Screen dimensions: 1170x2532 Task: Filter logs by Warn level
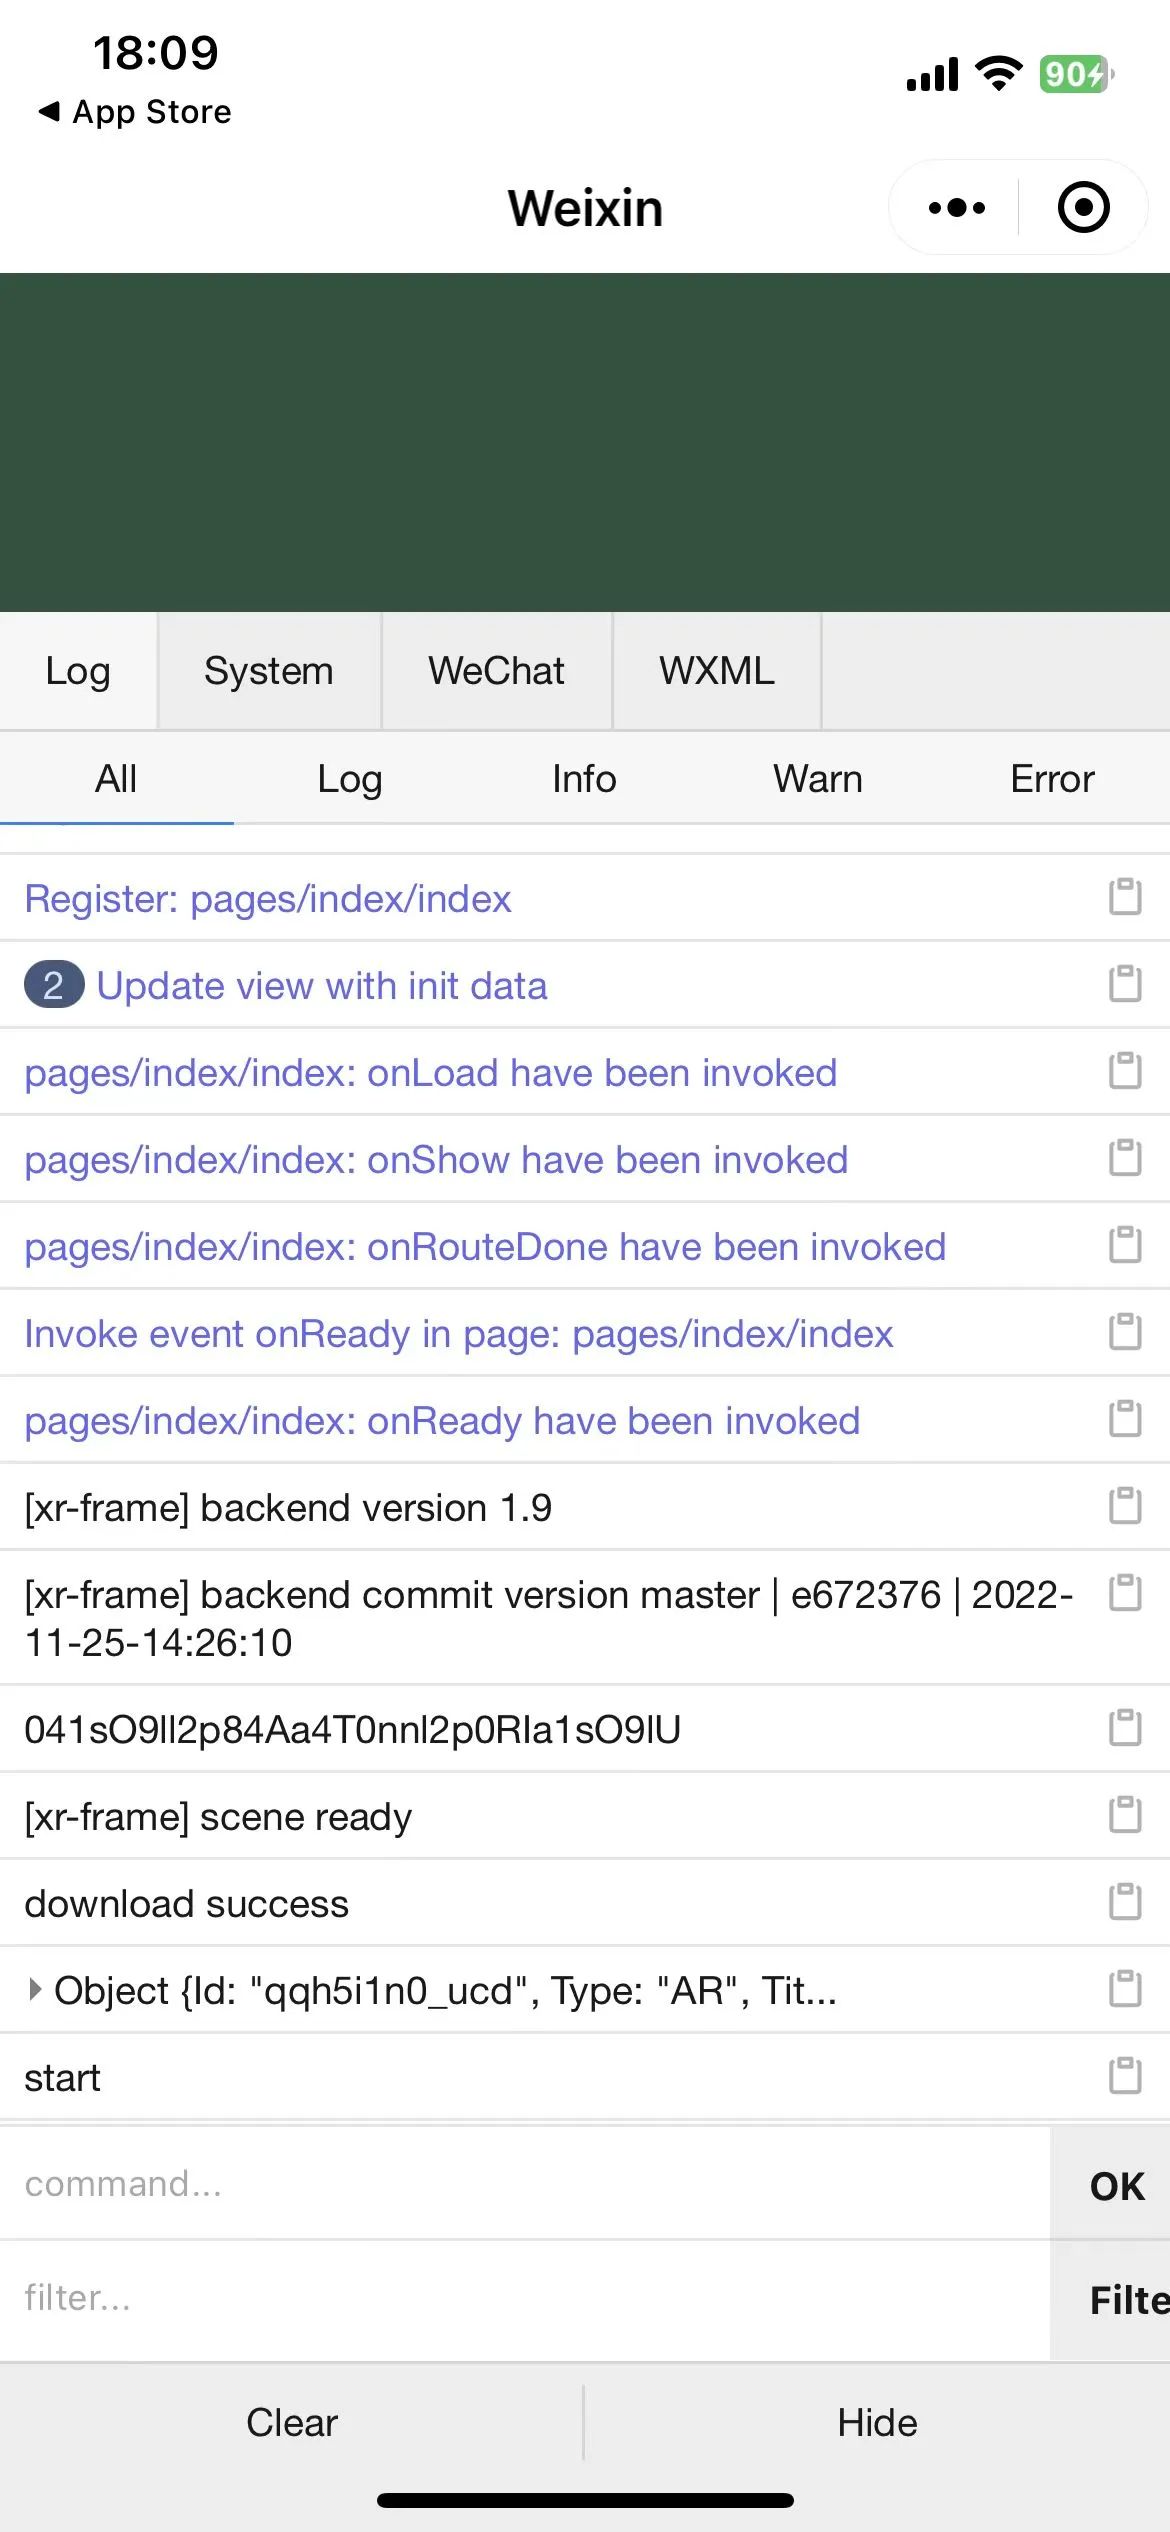click(x=817, y=779)
